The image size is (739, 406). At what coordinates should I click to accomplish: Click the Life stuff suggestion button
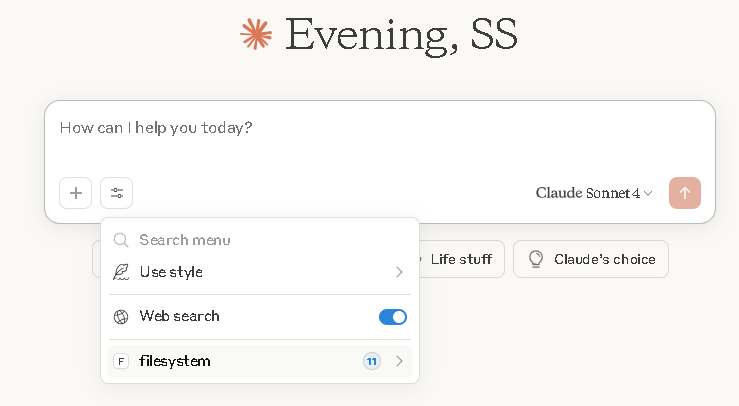coord(460,259)
